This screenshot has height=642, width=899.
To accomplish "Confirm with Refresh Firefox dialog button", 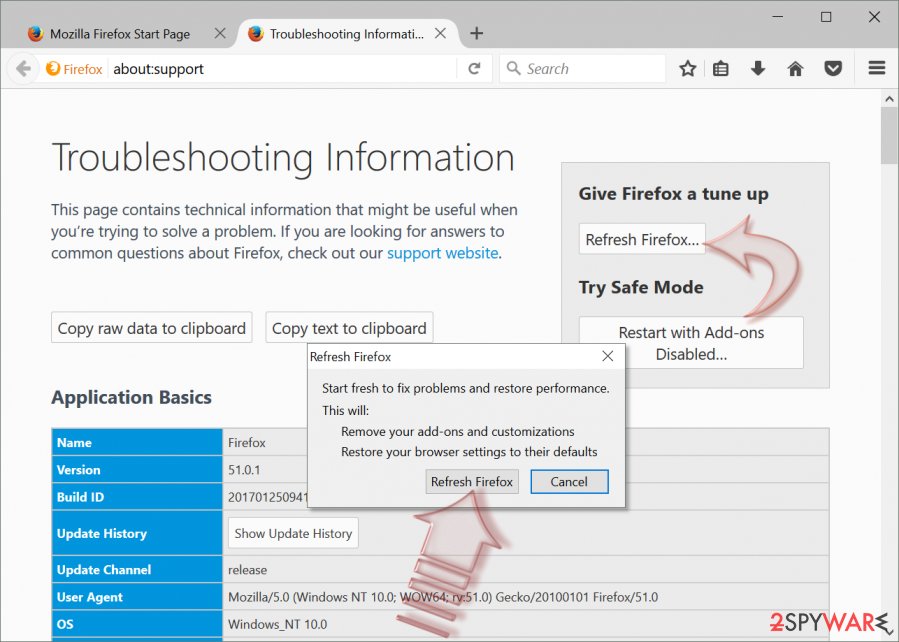I will click(x=472, y=482).
